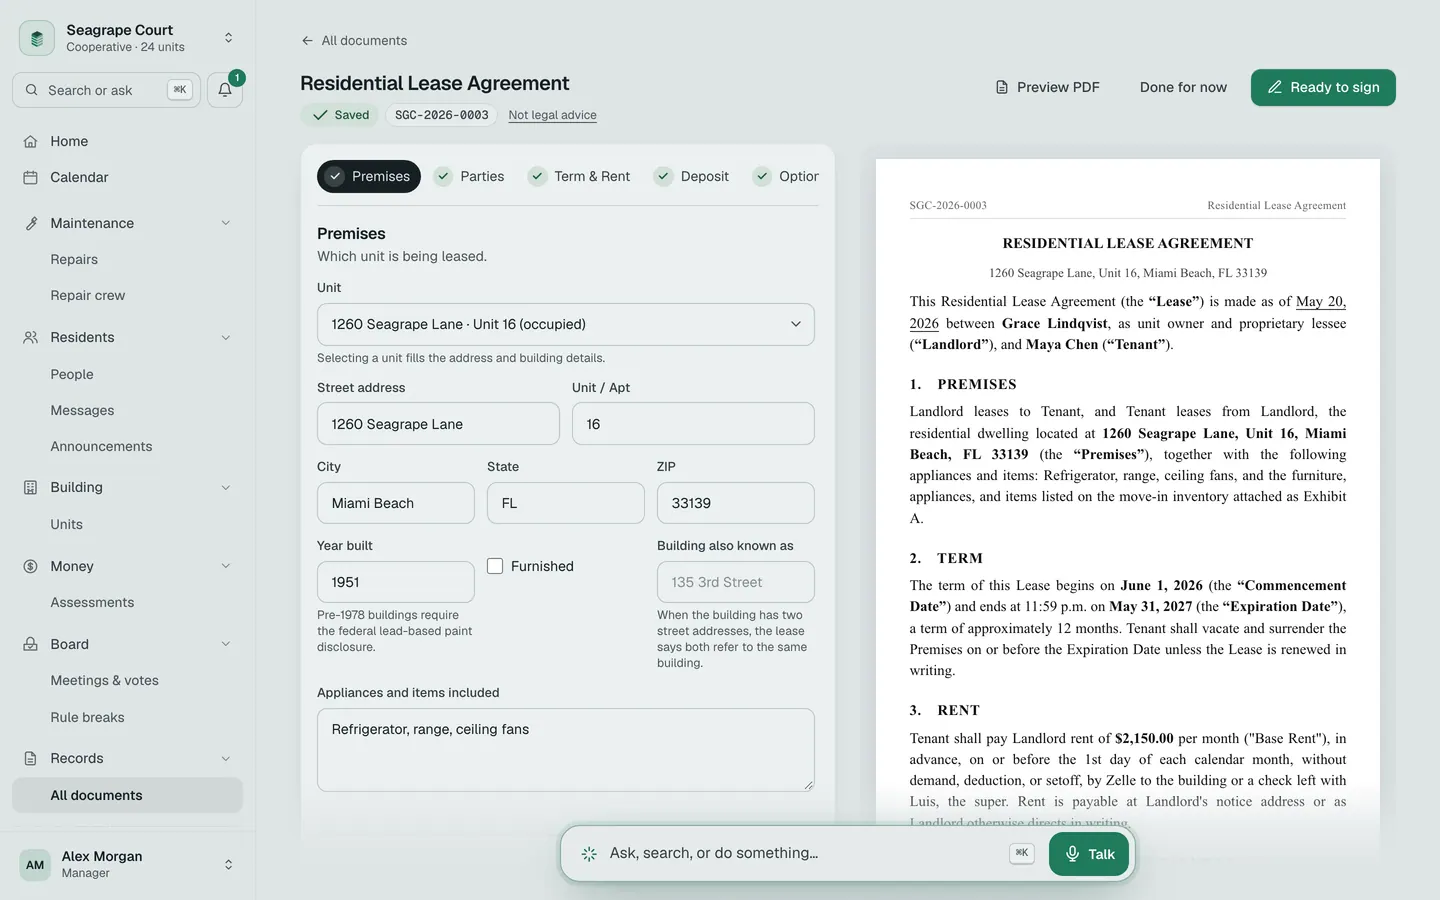This screenshot has height=900, width=1440.
Task: Click the AM user avatar
Action: [35, 865]
